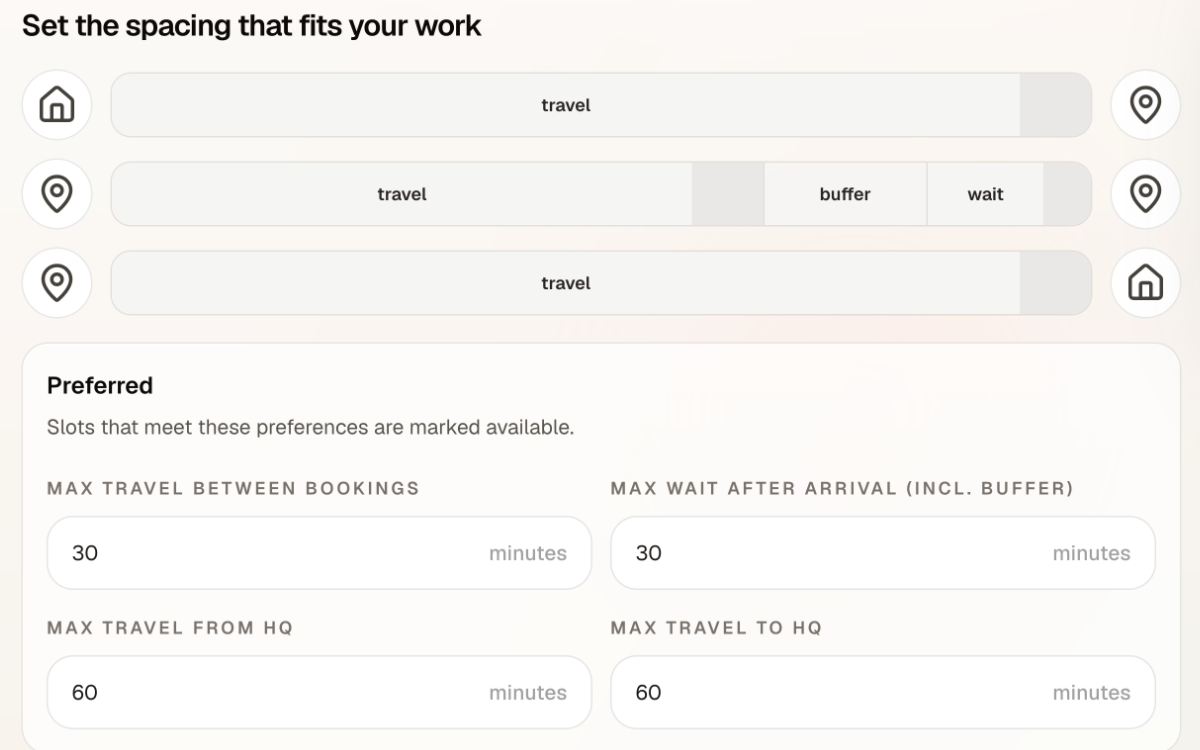Click the third row's travel segment

[566, 283]
